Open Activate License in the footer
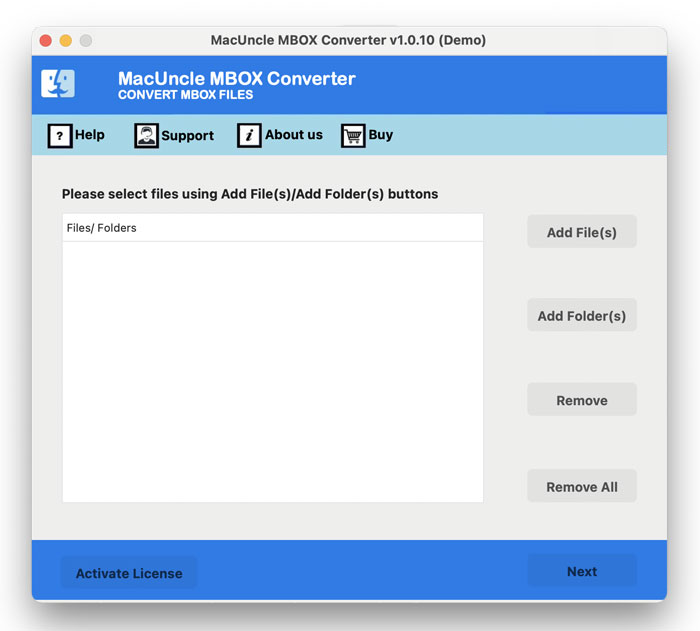Screen dimensions: 700x631 (x=129, y=573)
